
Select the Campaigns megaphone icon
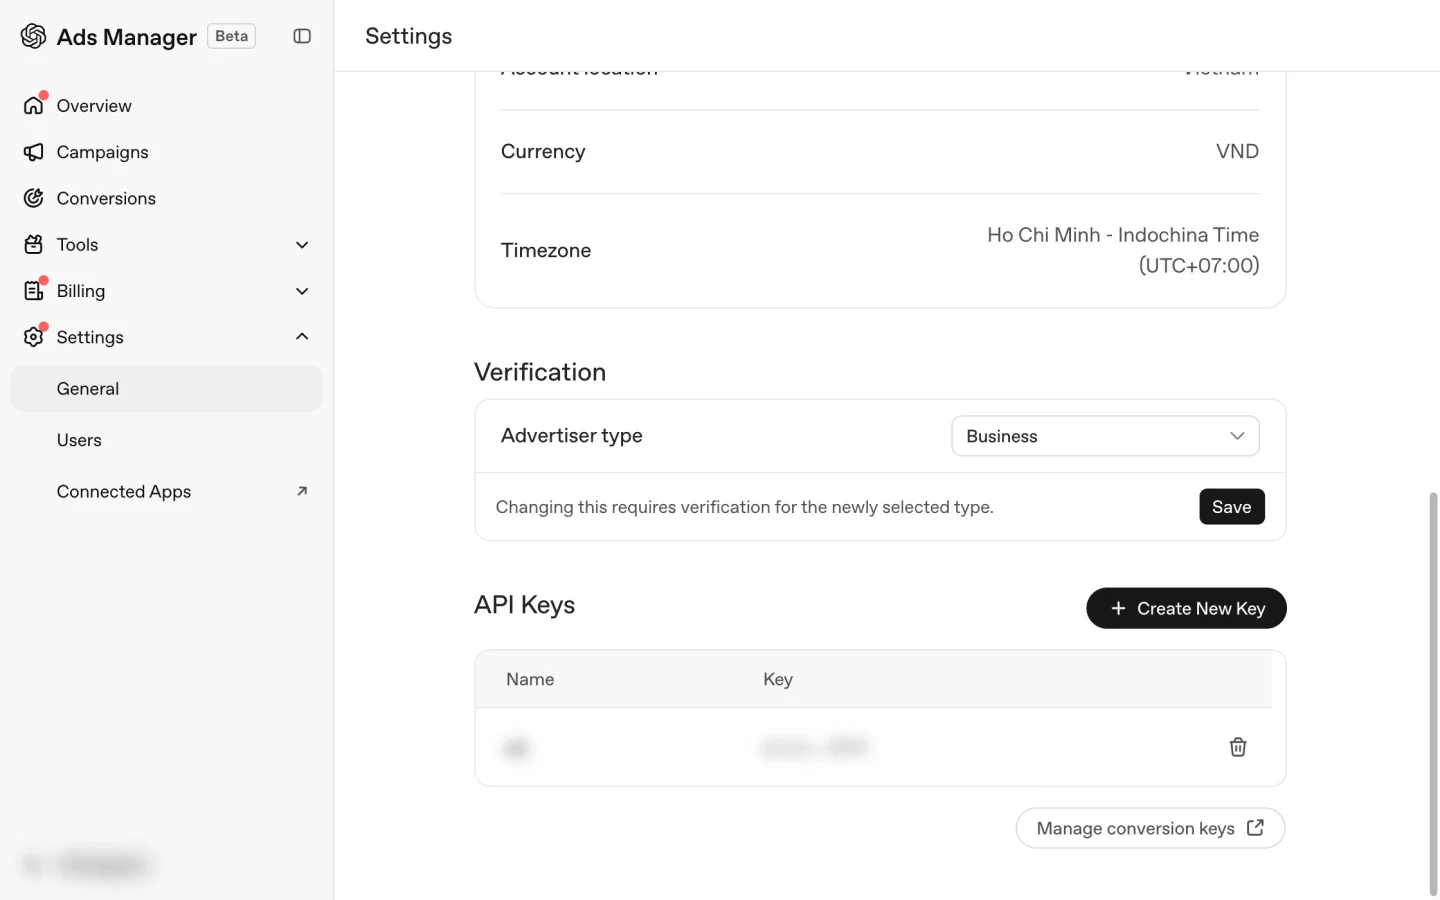tap(33, 152)
